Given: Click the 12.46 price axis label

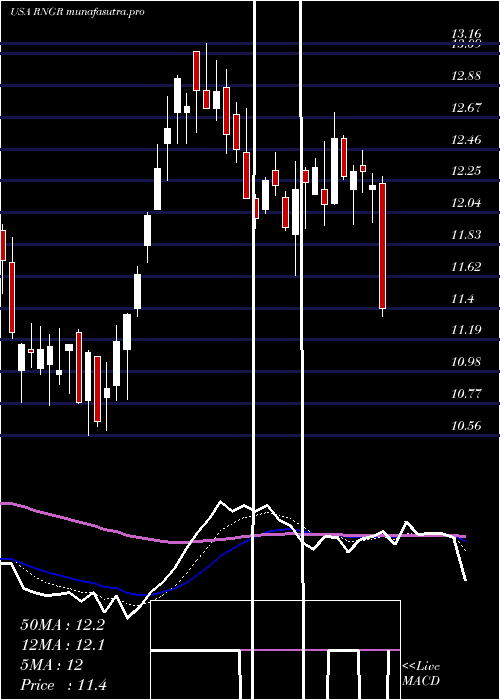Looking at the screenshot, I should (466, 140).
